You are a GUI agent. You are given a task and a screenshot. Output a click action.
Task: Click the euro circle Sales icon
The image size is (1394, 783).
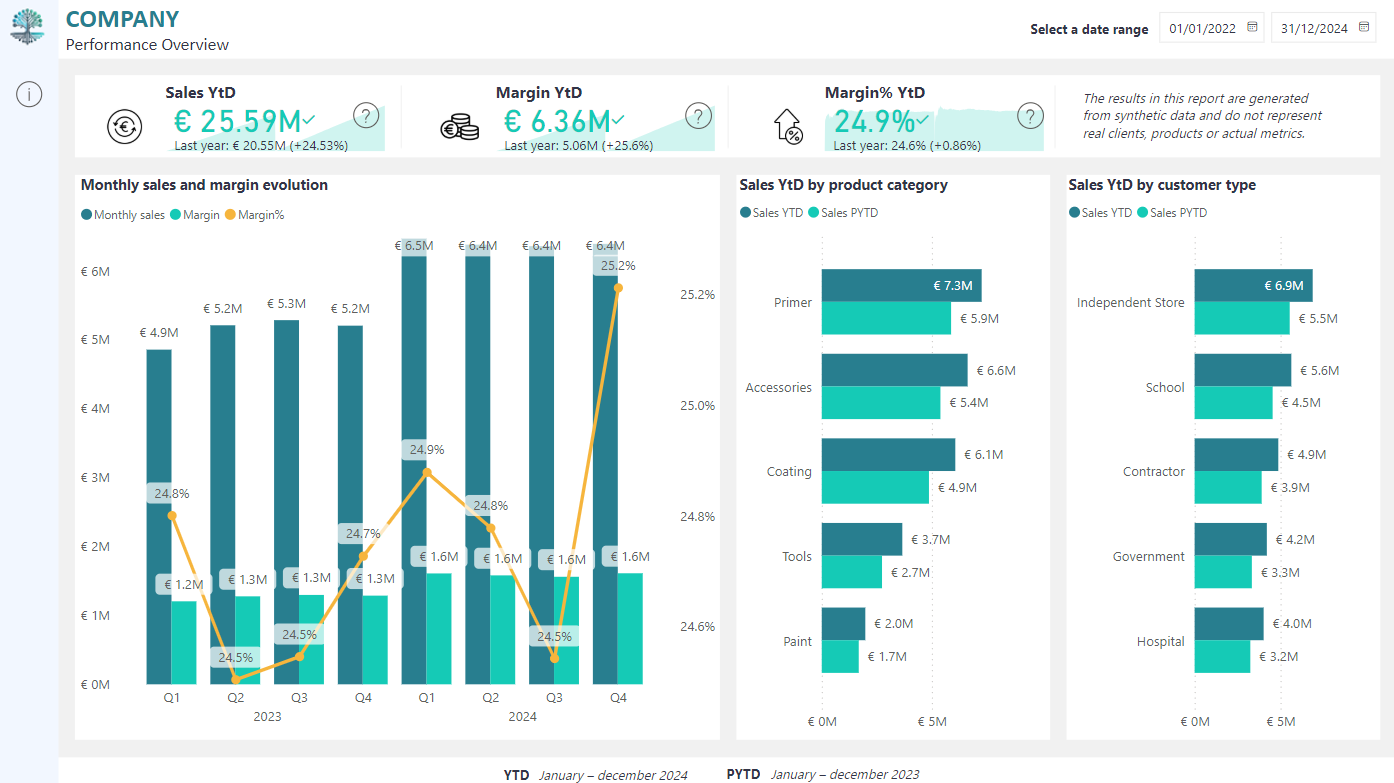tap(125, 126)
